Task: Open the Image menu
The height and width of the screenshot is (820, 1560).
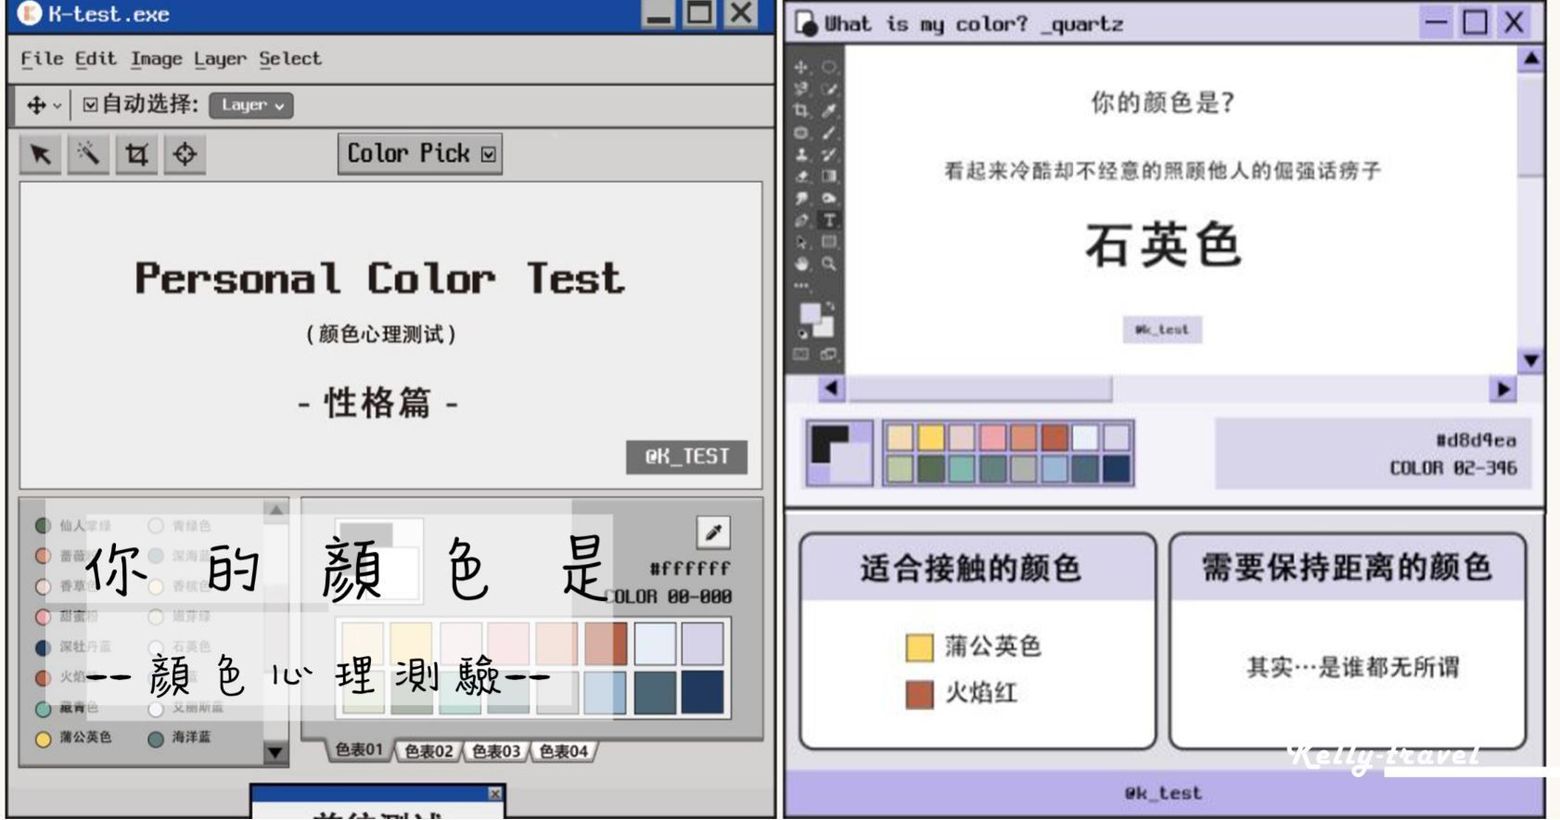Action: click(x=156, y=59)
